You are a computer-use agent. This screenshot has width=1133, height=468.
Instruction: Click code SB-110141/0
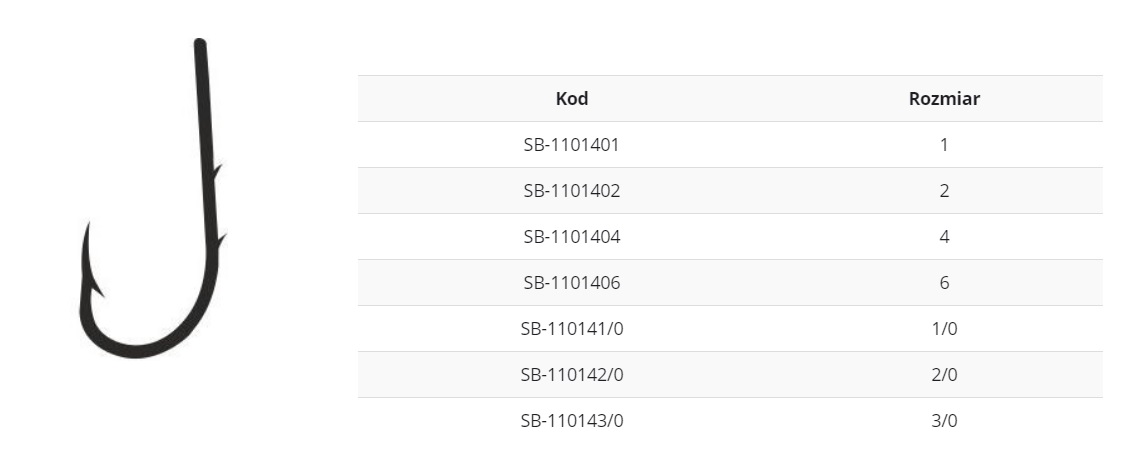[x=572, y=329]
